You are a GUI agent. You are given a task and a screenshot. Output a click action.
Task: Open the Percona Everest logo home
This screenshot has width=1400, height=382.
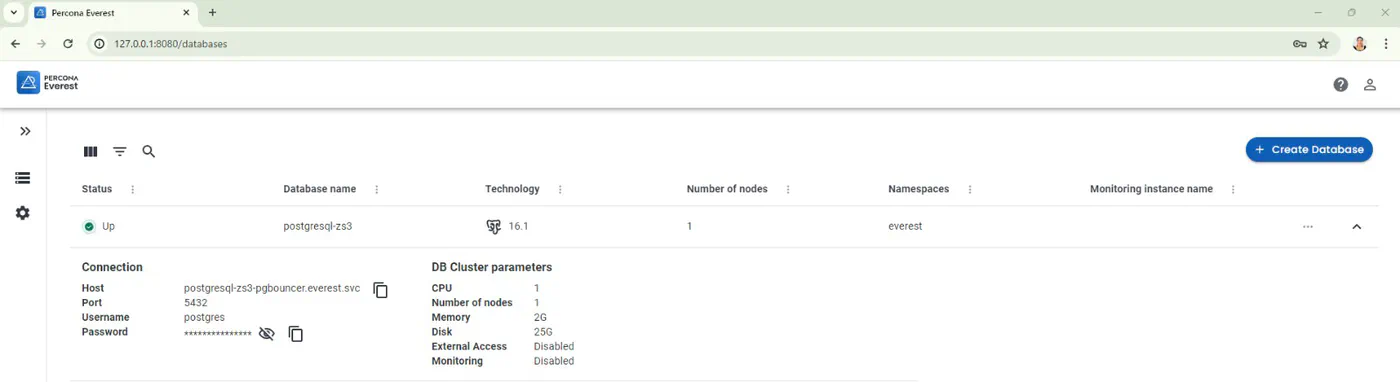point(48,83)
